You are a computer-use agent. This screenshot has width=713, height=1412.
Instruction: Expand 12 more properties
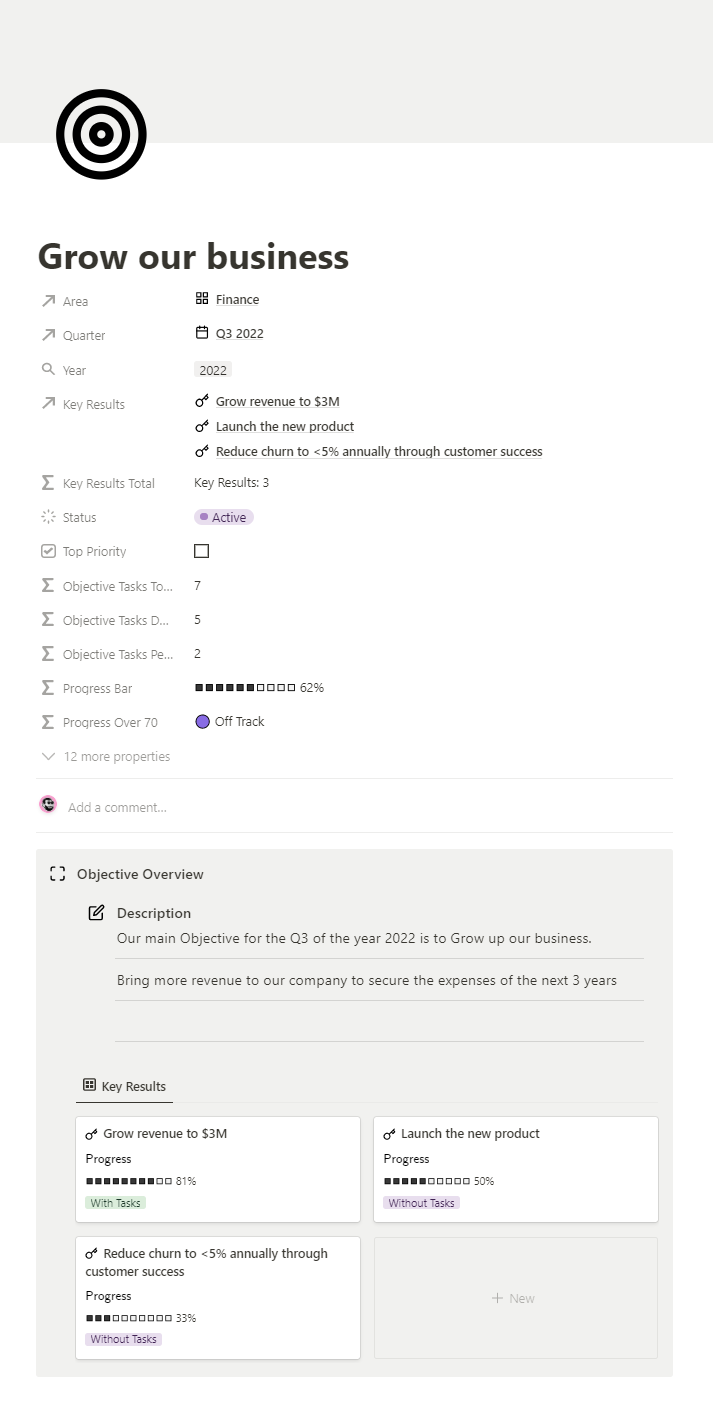click(105, 756)
